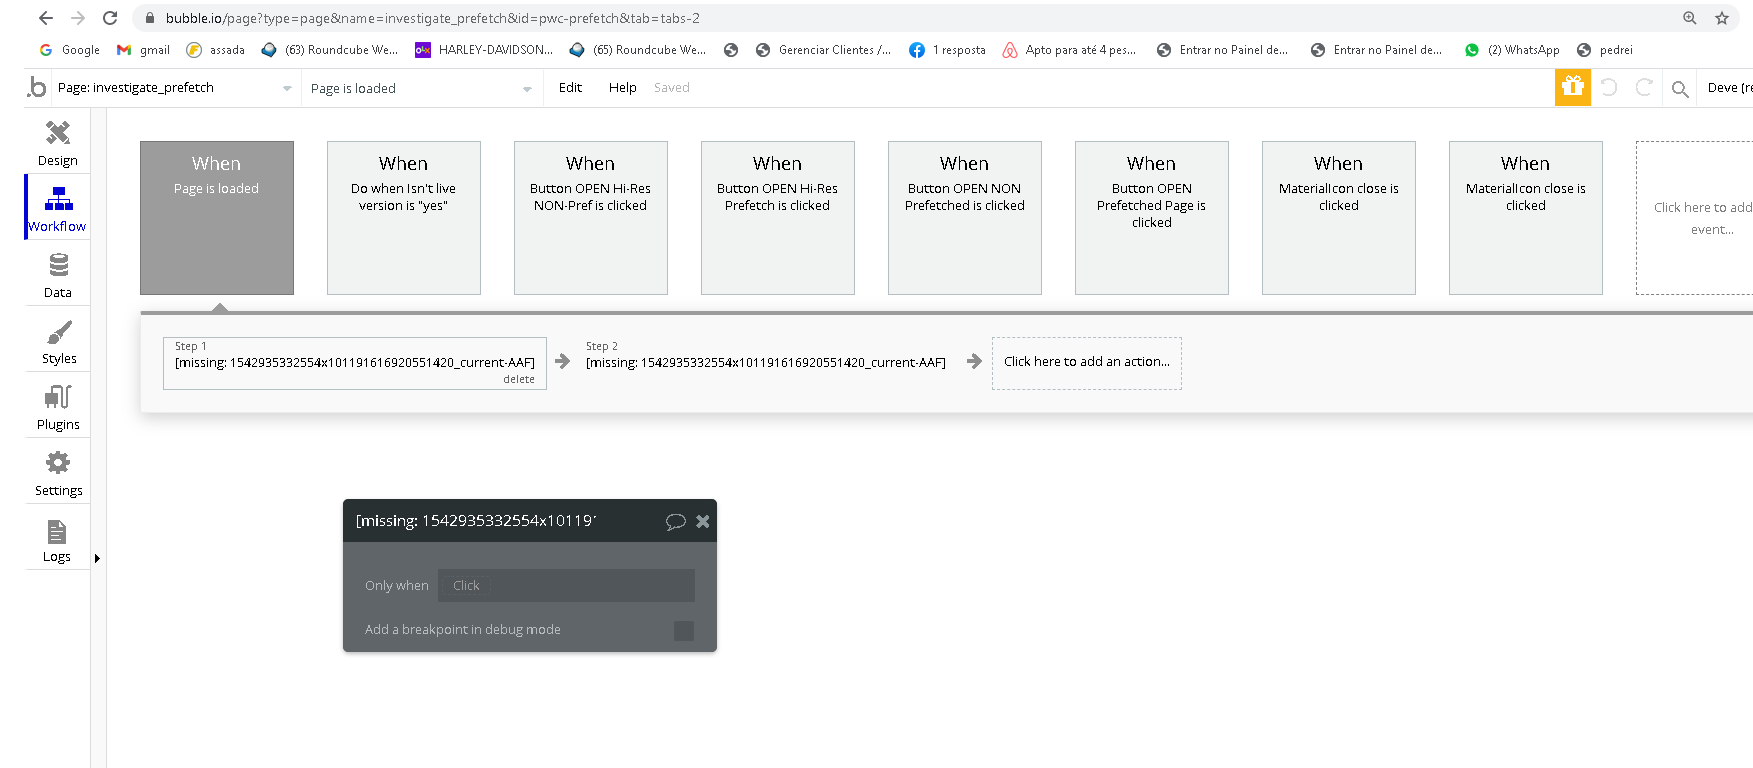This screenshot has height=768, width=1753.
Task: Open the (2) WhatsApp bookmark
Action: click(x=1512, y=50)
